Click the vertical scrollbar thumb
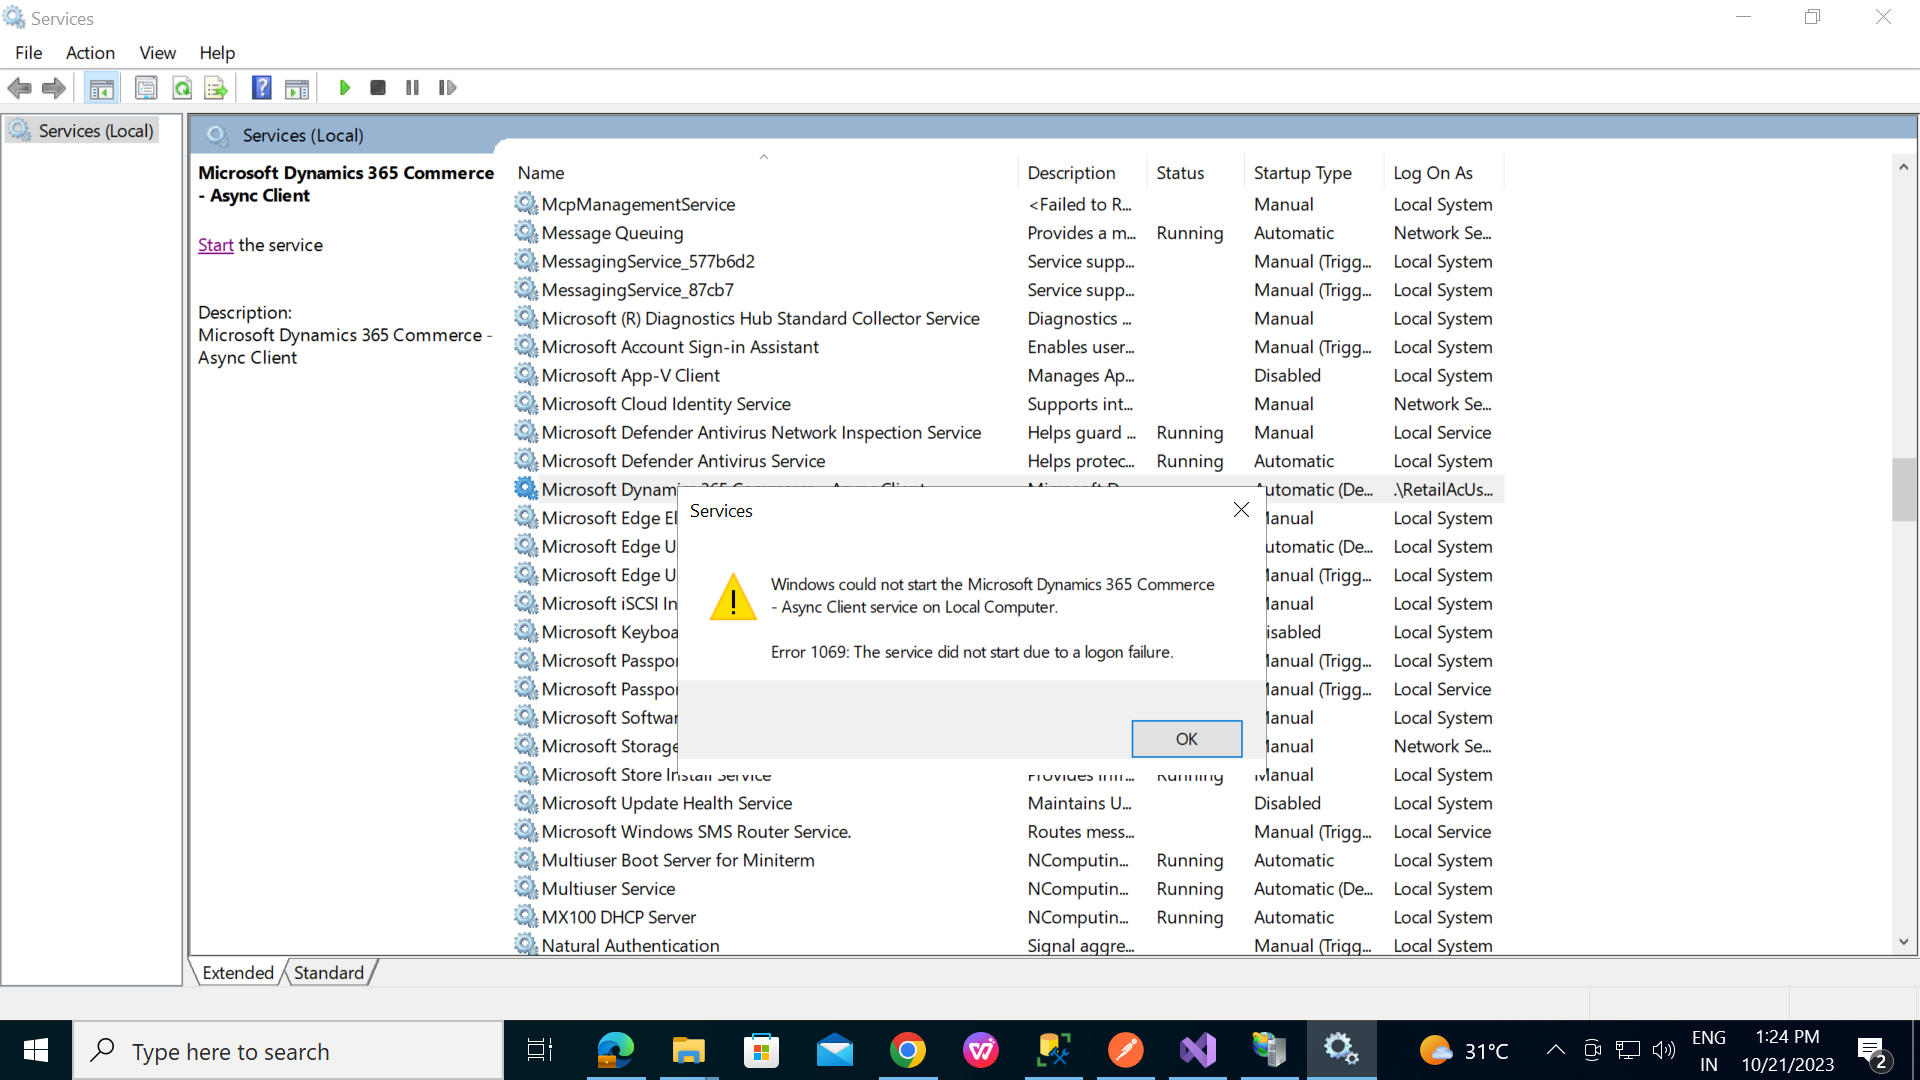The width and height of the screenshot is (1920, 1080). [x=1903, y=489]
